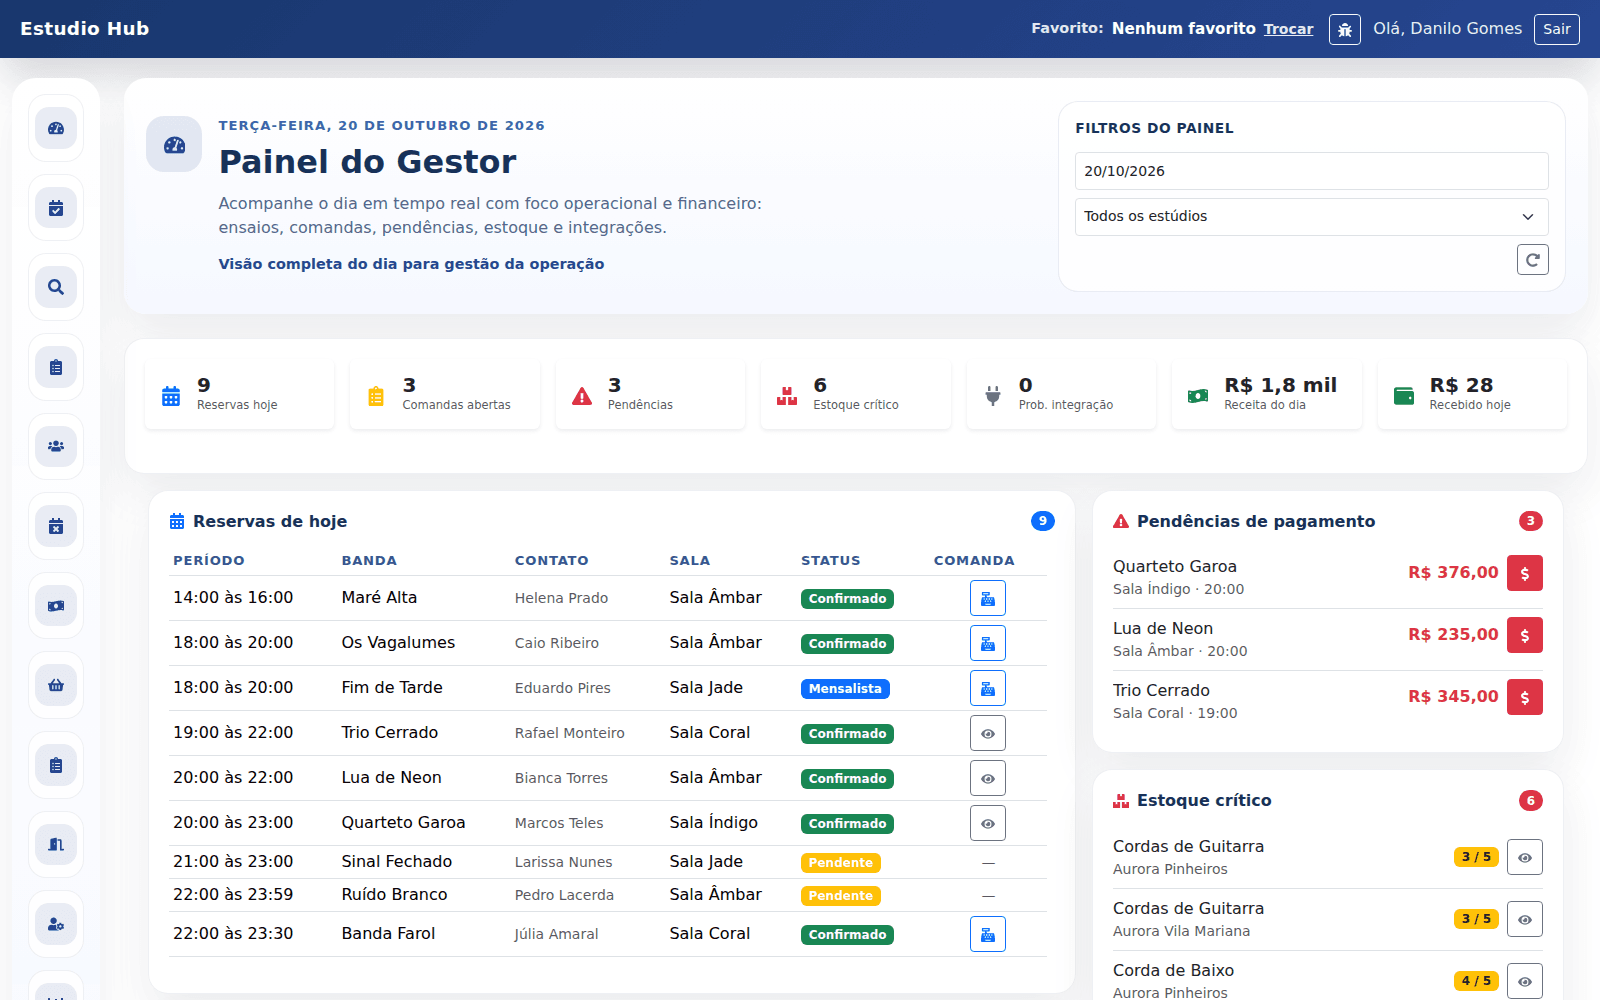Open the clipboard icon below the basket icon
Image resolution: width=1600 pixels, height=1000 pixels.
pyautogui.click(x=56, y=765)
